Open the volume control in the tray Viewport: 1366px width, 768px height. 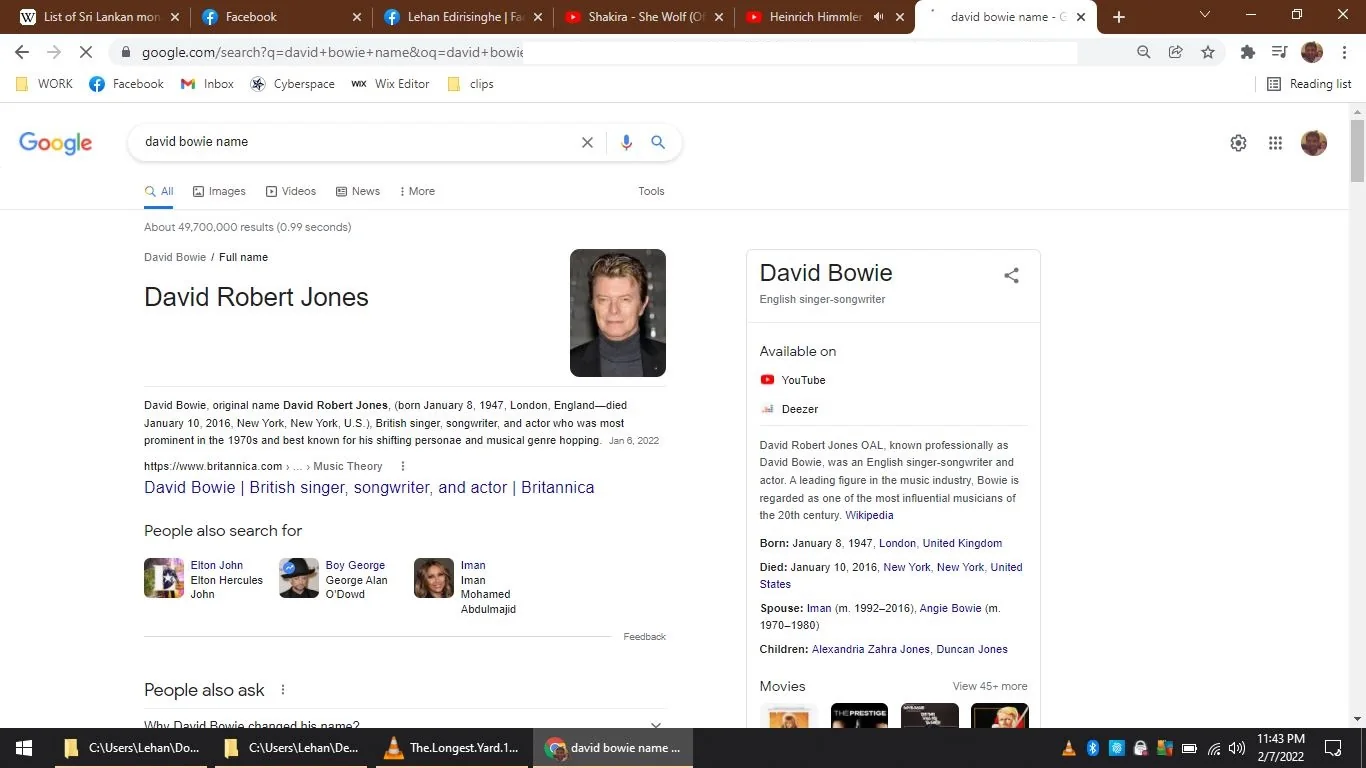coord(1237,748)
